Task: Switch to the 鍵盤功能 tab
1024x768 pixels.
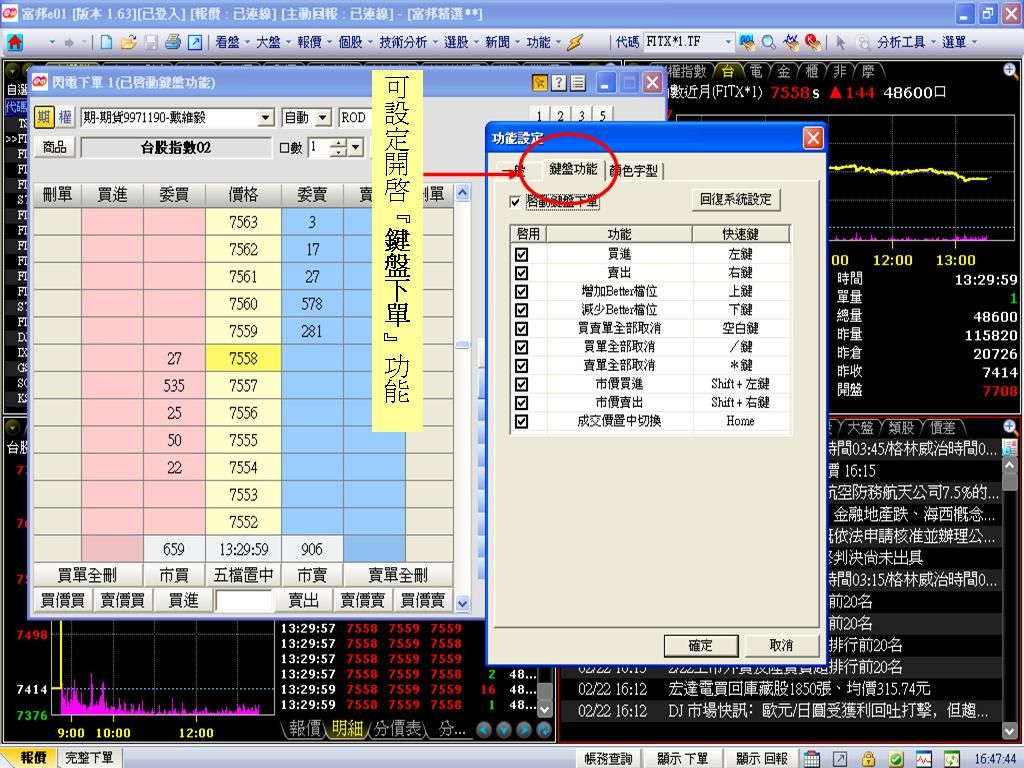Action: click(x=573, y=169)
